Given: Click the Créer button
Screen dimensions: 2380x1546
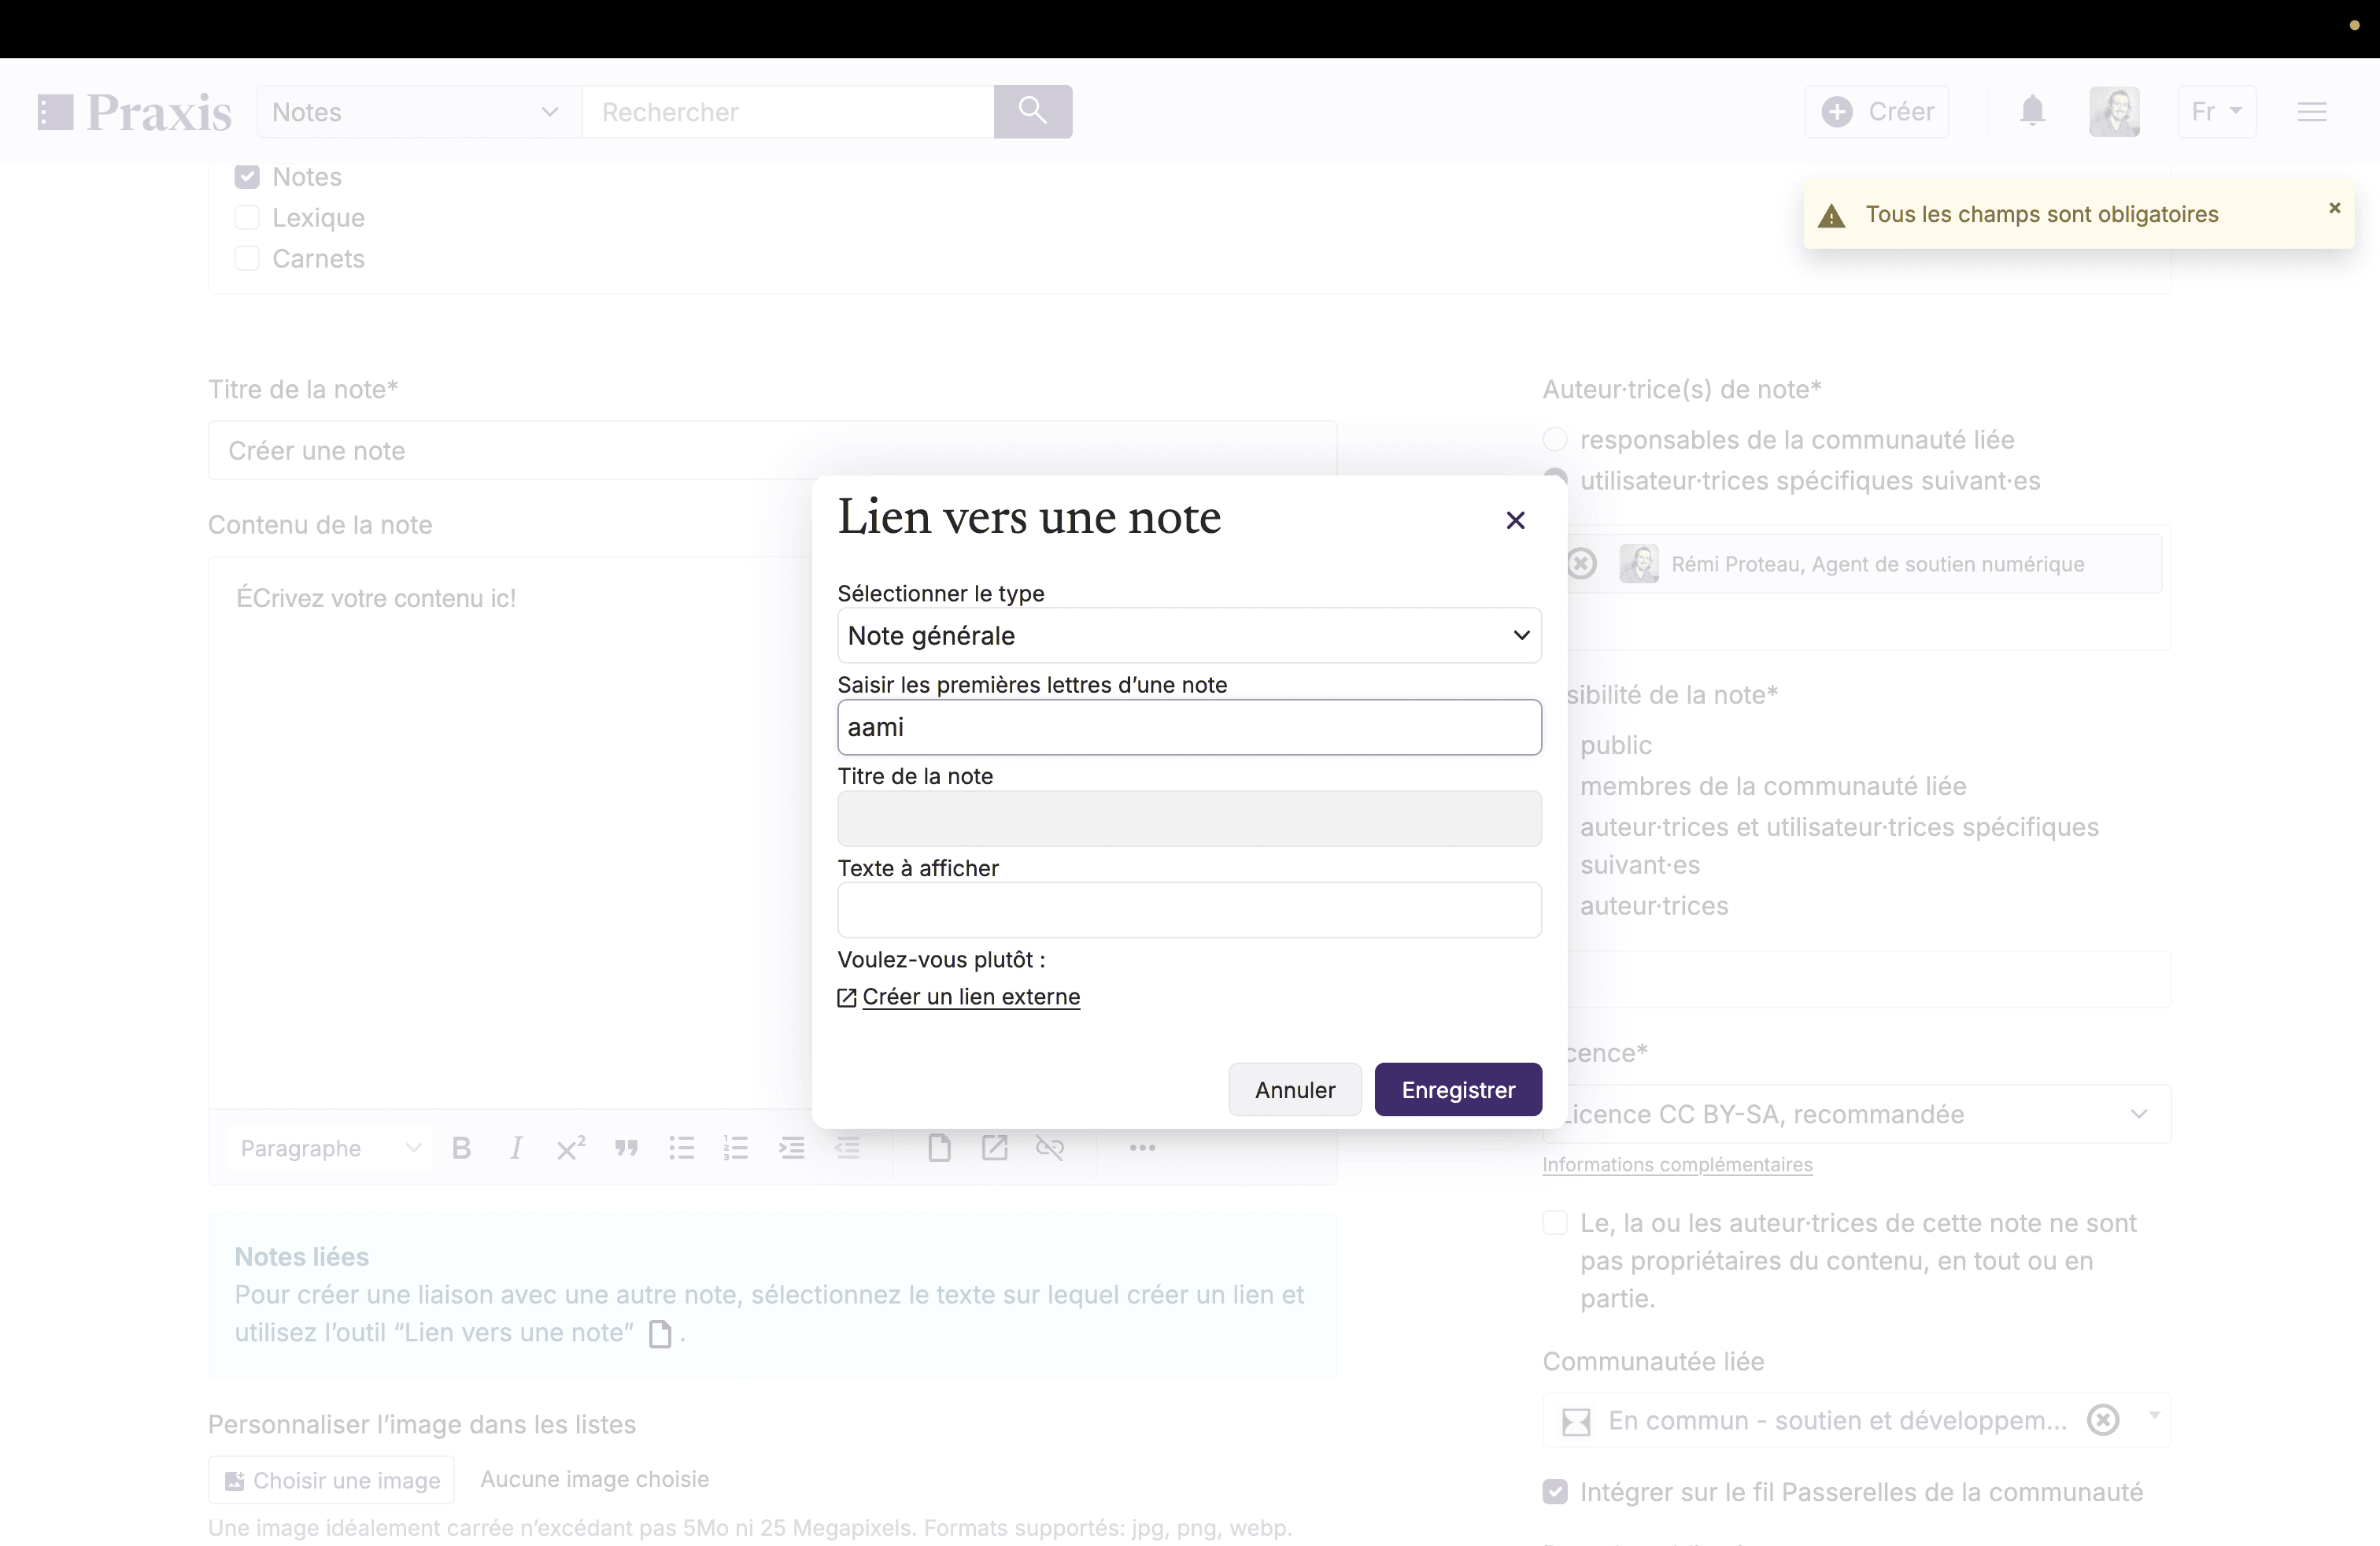Looking at the screenshot, I should pos(1877,111).
